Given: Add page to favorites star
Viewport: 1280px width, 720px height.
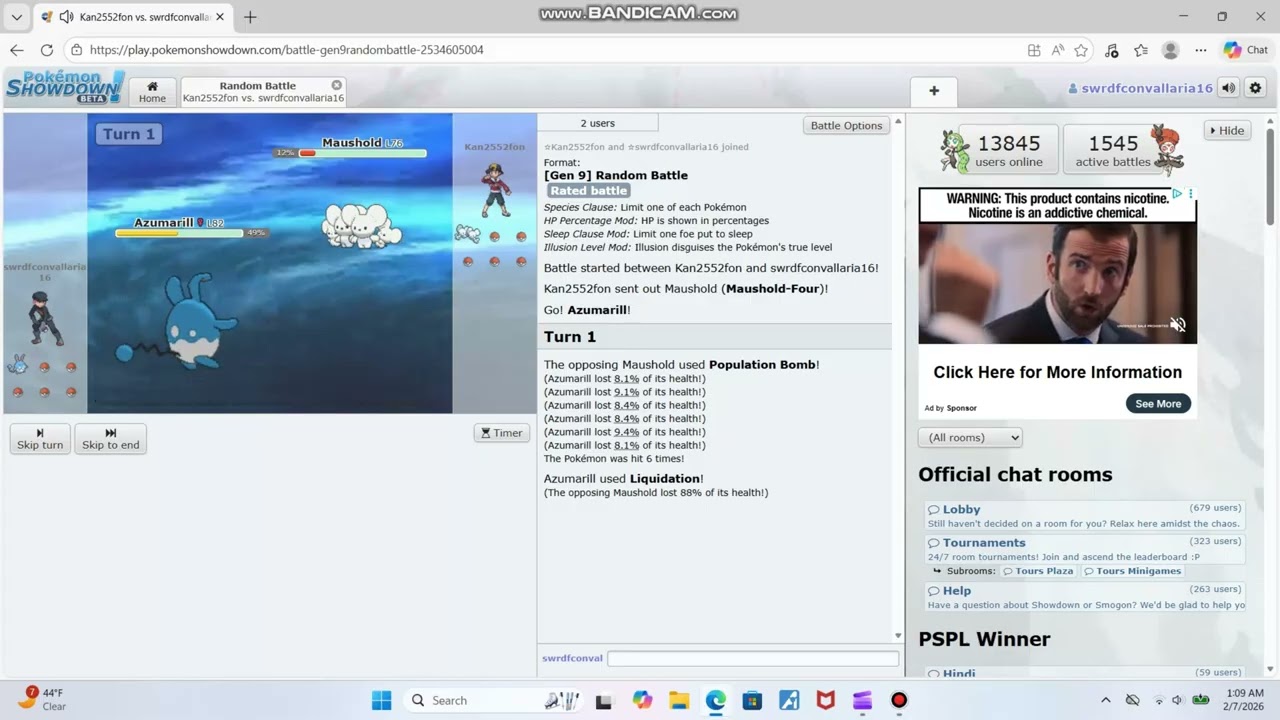Looking at the screenshot, I should [x=1081, y=50].
